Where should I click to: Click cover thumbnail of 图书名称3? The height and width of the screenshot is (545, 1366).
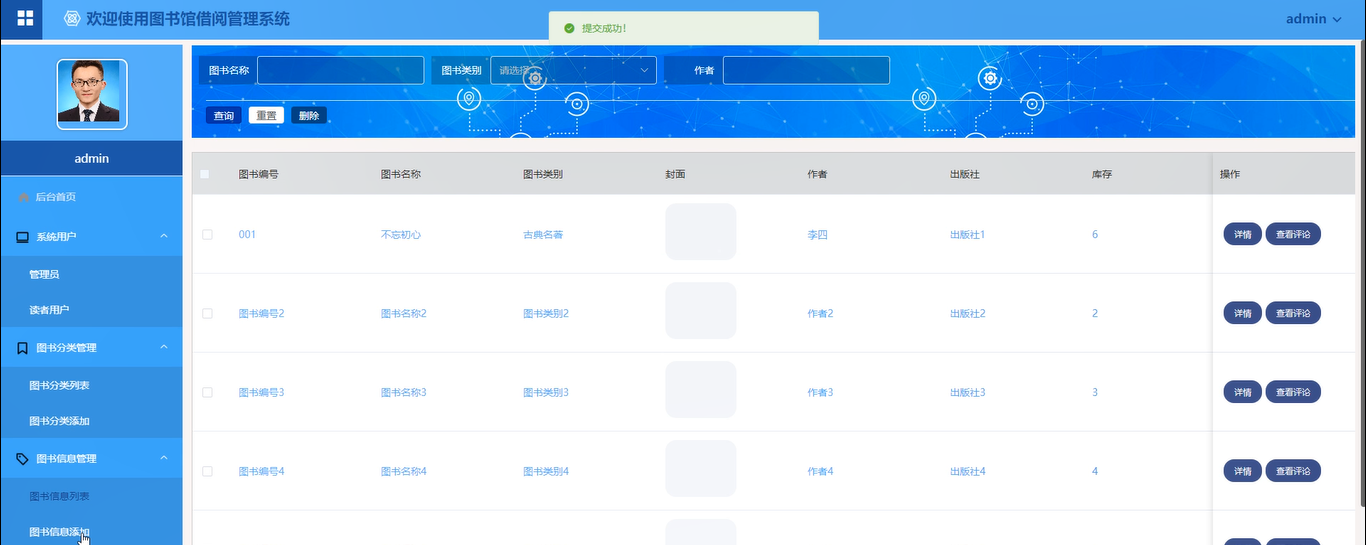(701, 390)
